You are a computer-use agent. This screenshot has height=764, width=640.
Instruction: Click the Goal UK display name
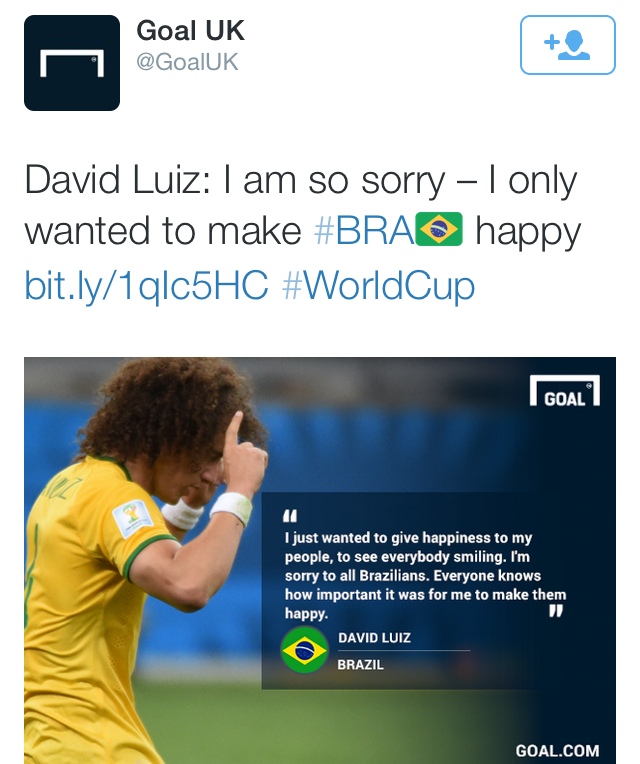coord(190,31)
